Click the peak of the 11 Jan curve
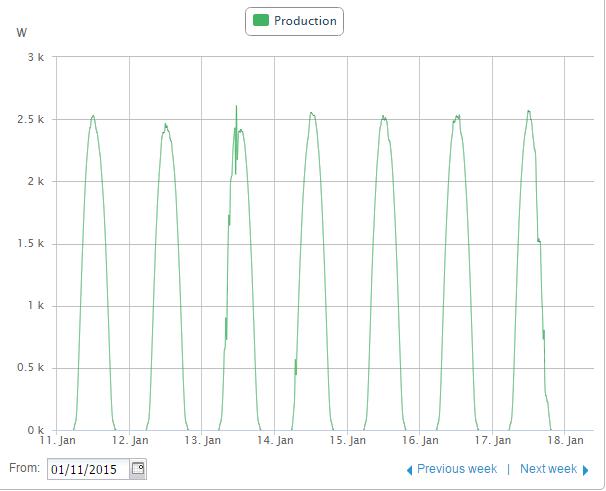Screen dimensions: 606x491 [93, 116]
